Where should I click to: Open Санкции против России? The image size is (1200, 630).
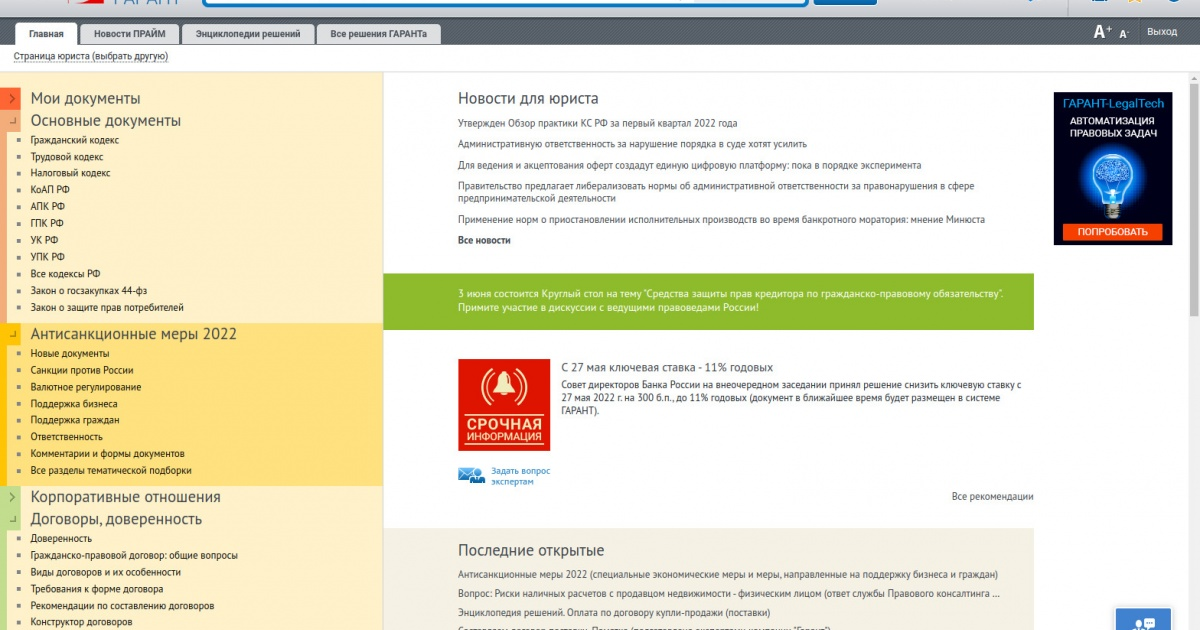(x=82, y=370)
